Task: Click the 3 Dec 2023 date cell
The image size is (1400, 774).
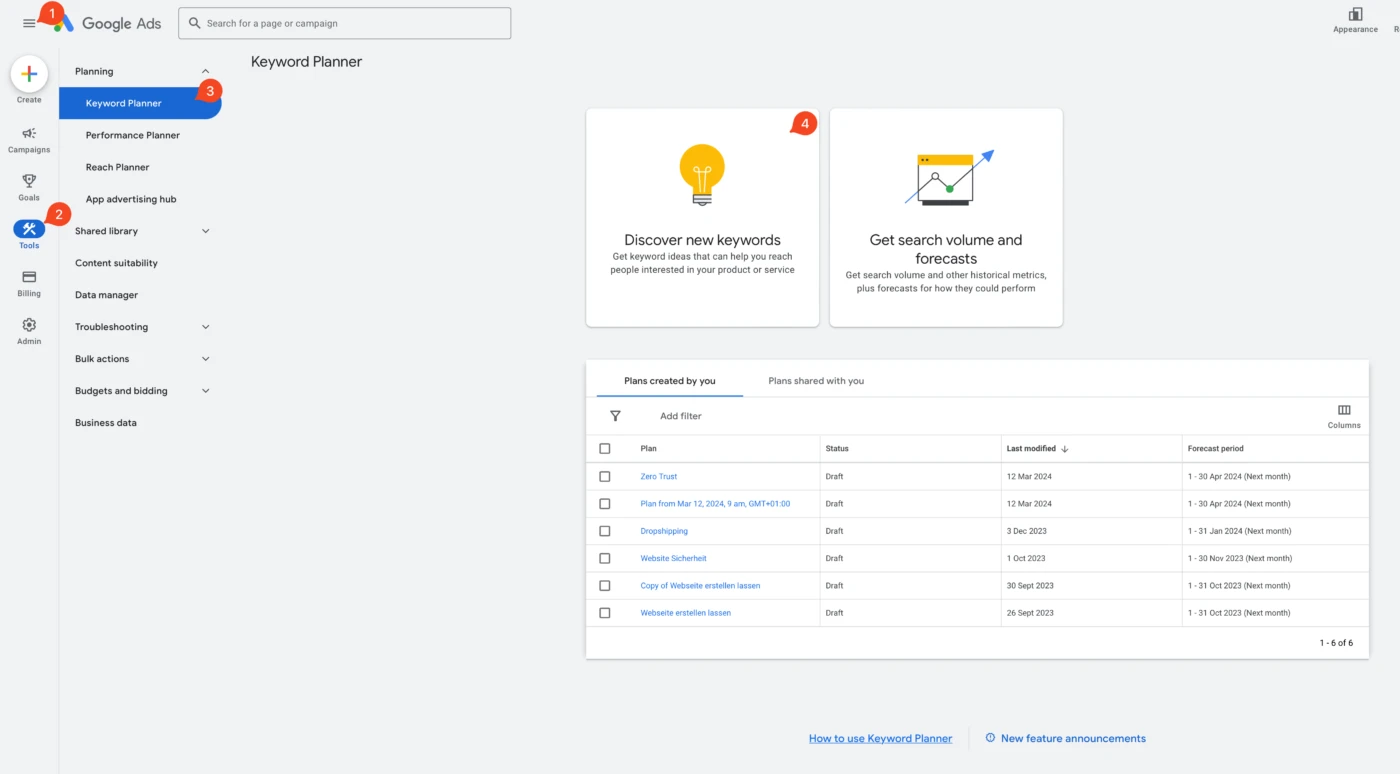Action: pyautogui.click(x=1027, y=531)
